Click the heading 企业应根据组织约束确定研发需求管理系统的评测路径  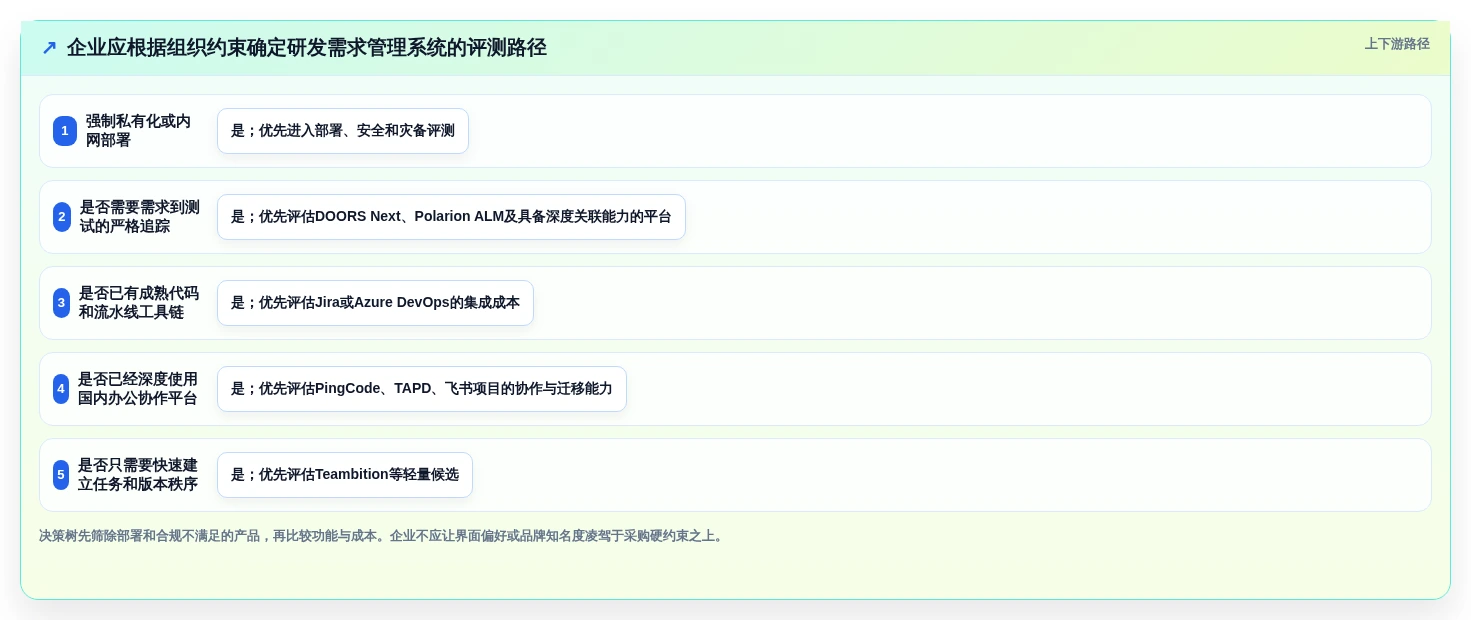point(307,48)
